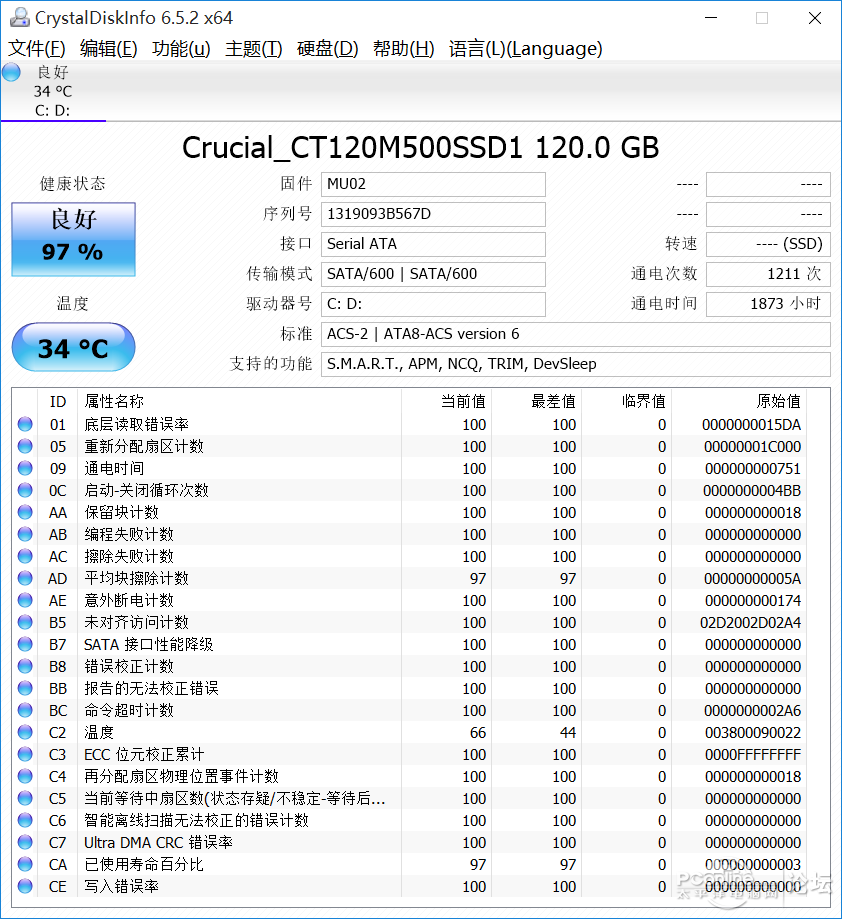Click status orb for attribute BB 报告的无法校正错误
Image resolution: width=842 pixels, height=919 pixels.
(25, 688)
